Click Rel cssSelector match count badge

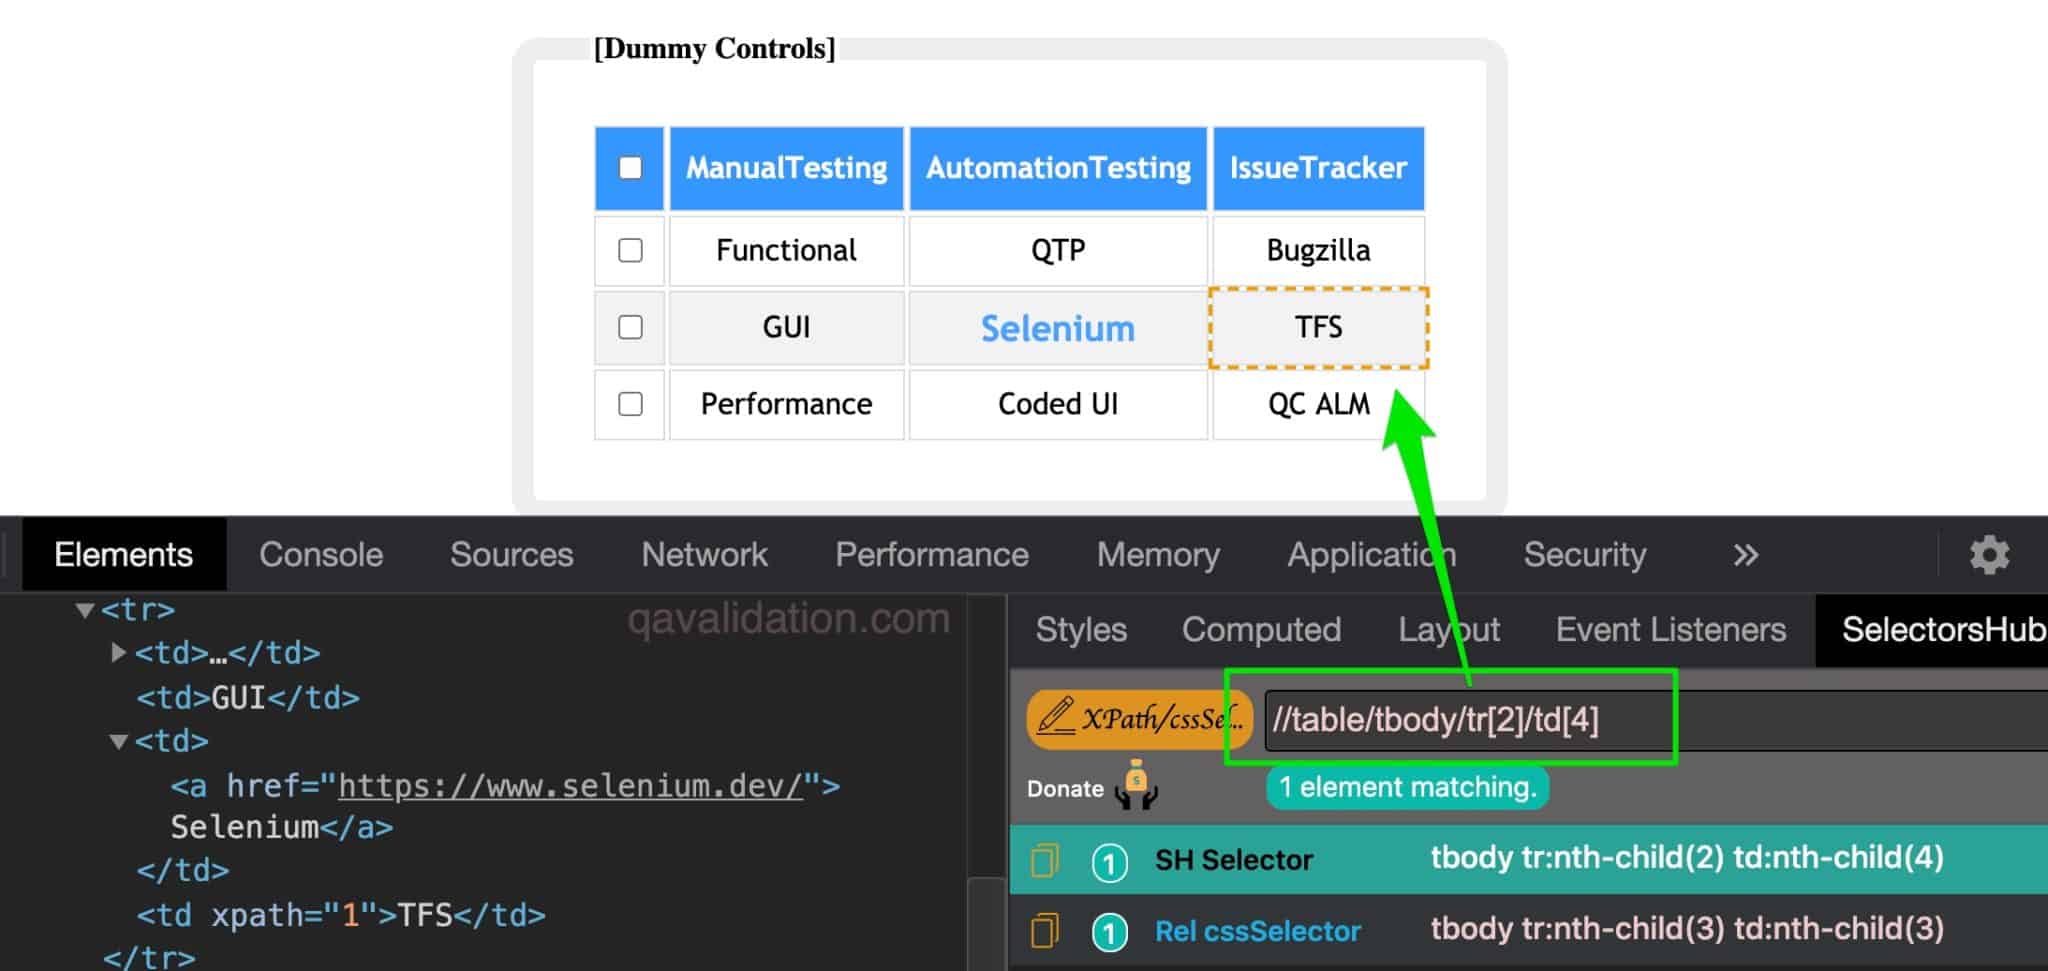[x=1109, y=933]
